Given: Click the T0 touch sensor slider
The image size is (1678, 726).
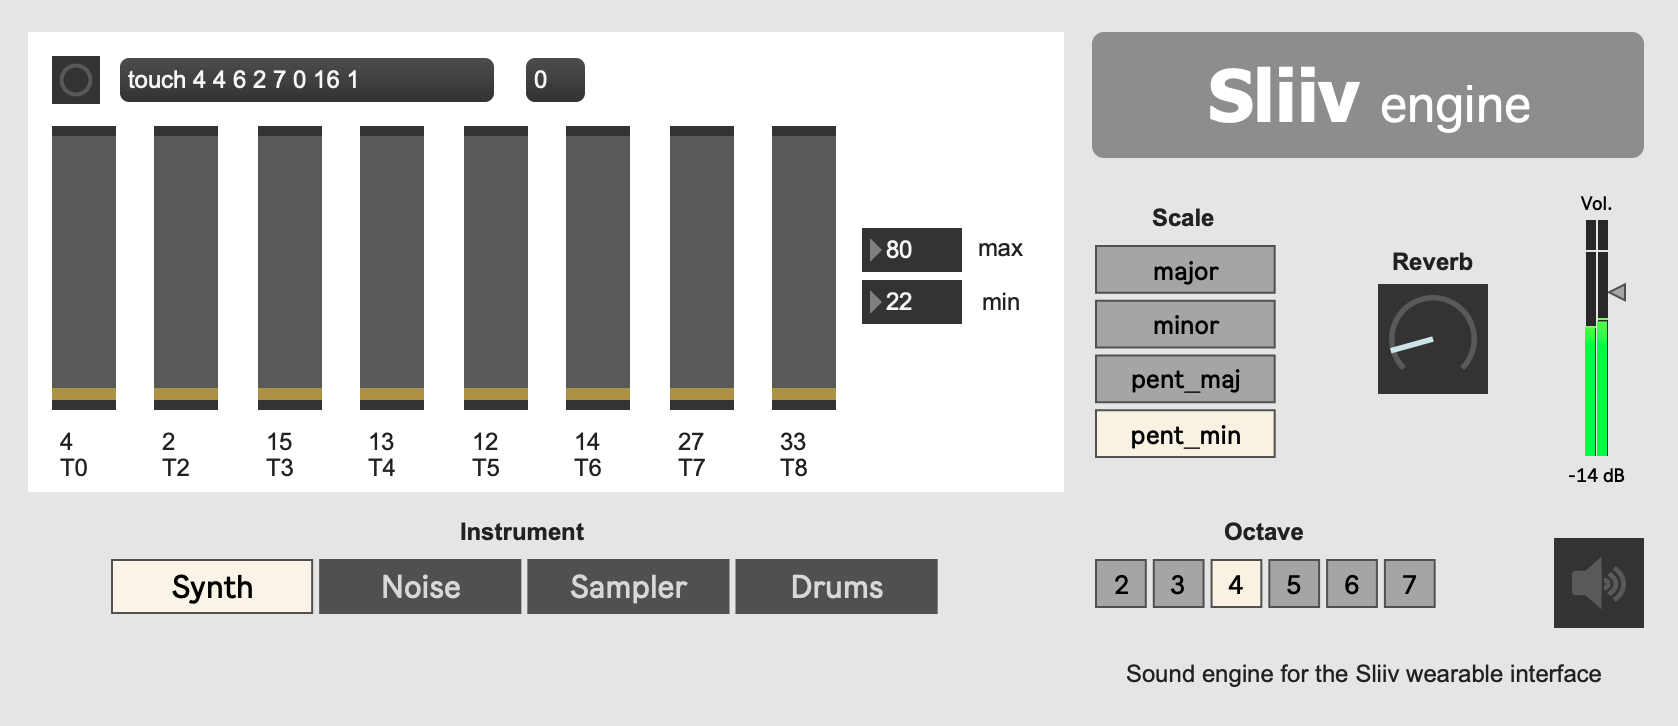Looking at the screenshot, I should [x=84, y=268].
